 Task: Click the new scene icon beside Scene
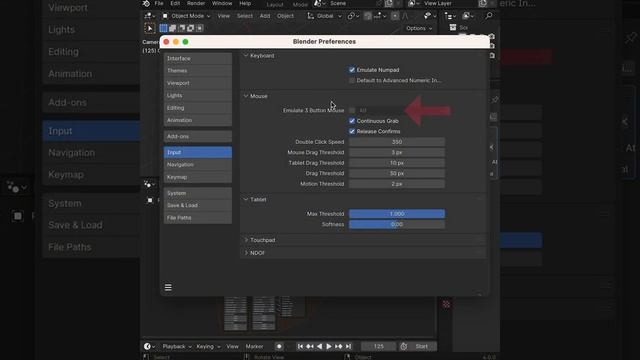[389, 4]
